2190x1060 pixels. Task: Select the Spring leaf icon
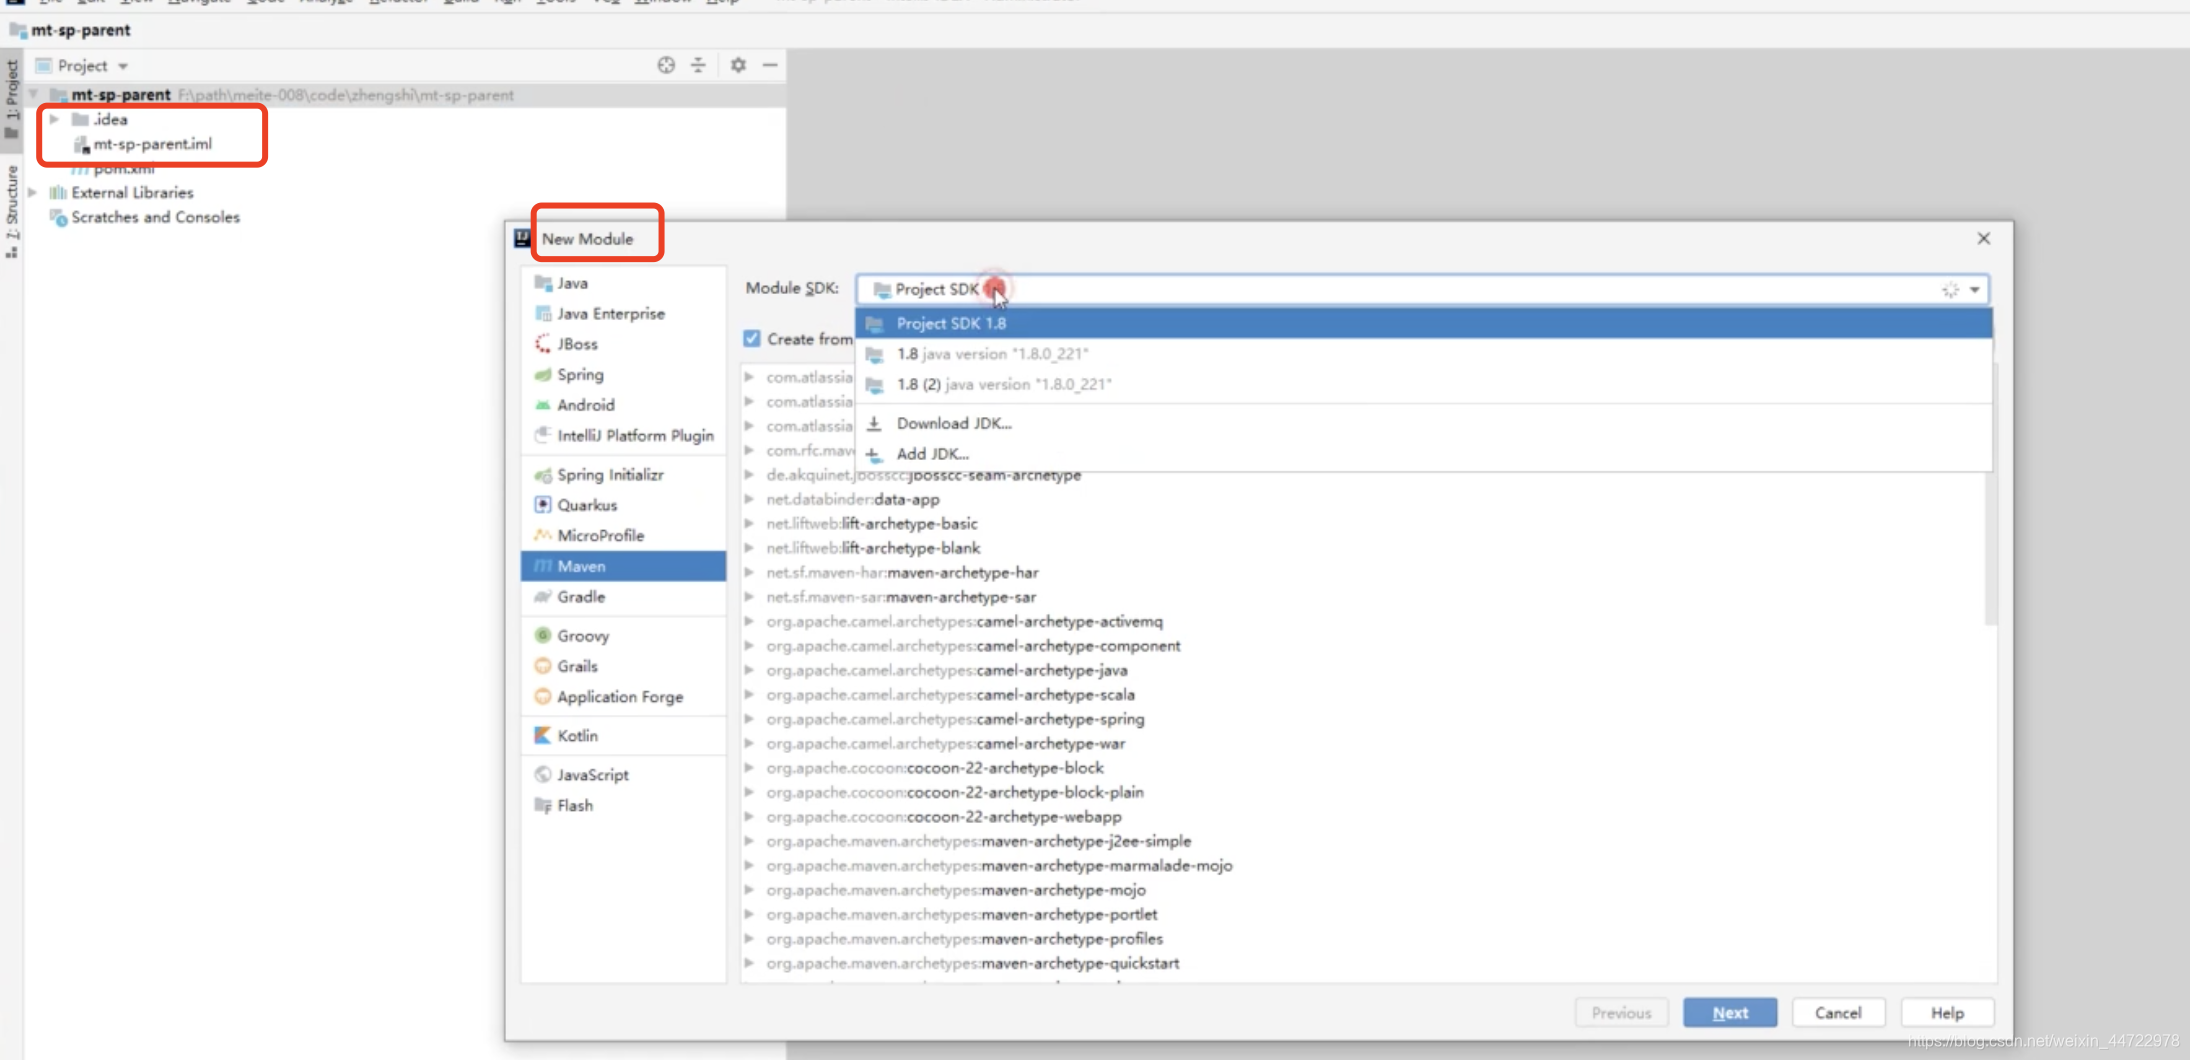[543, 374]
